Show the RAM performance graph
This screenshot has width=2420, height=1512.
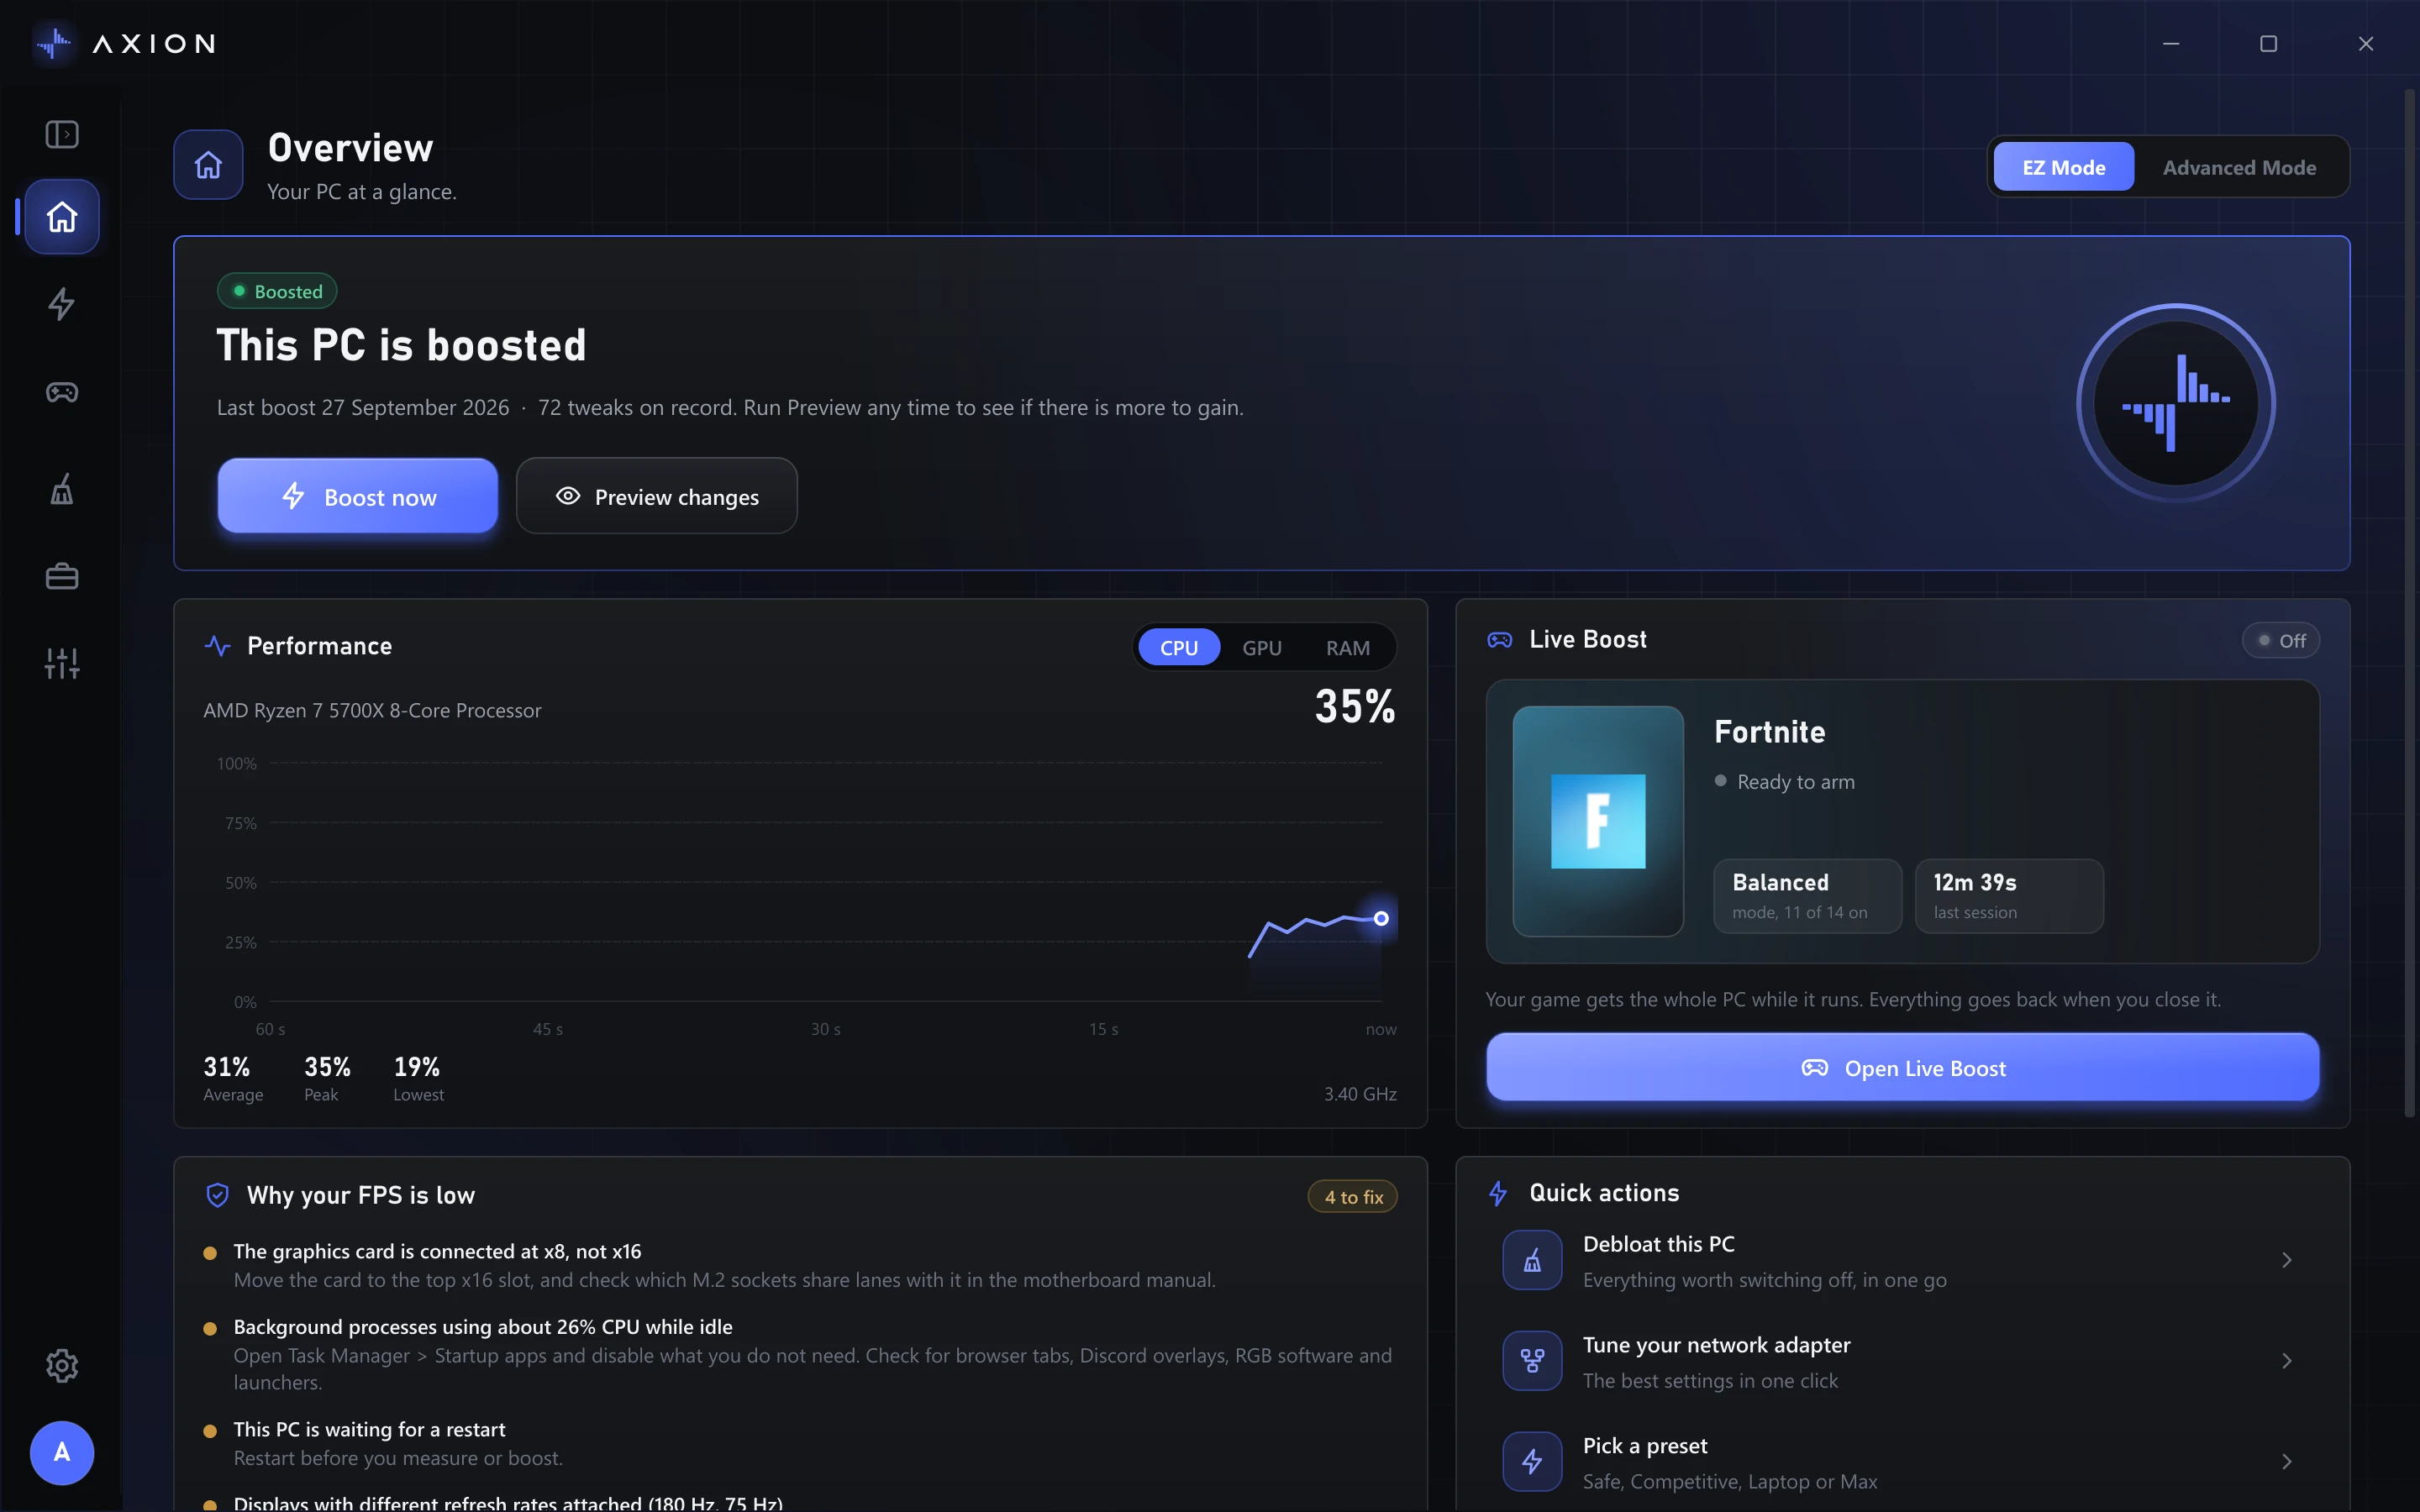point(1347,648)
